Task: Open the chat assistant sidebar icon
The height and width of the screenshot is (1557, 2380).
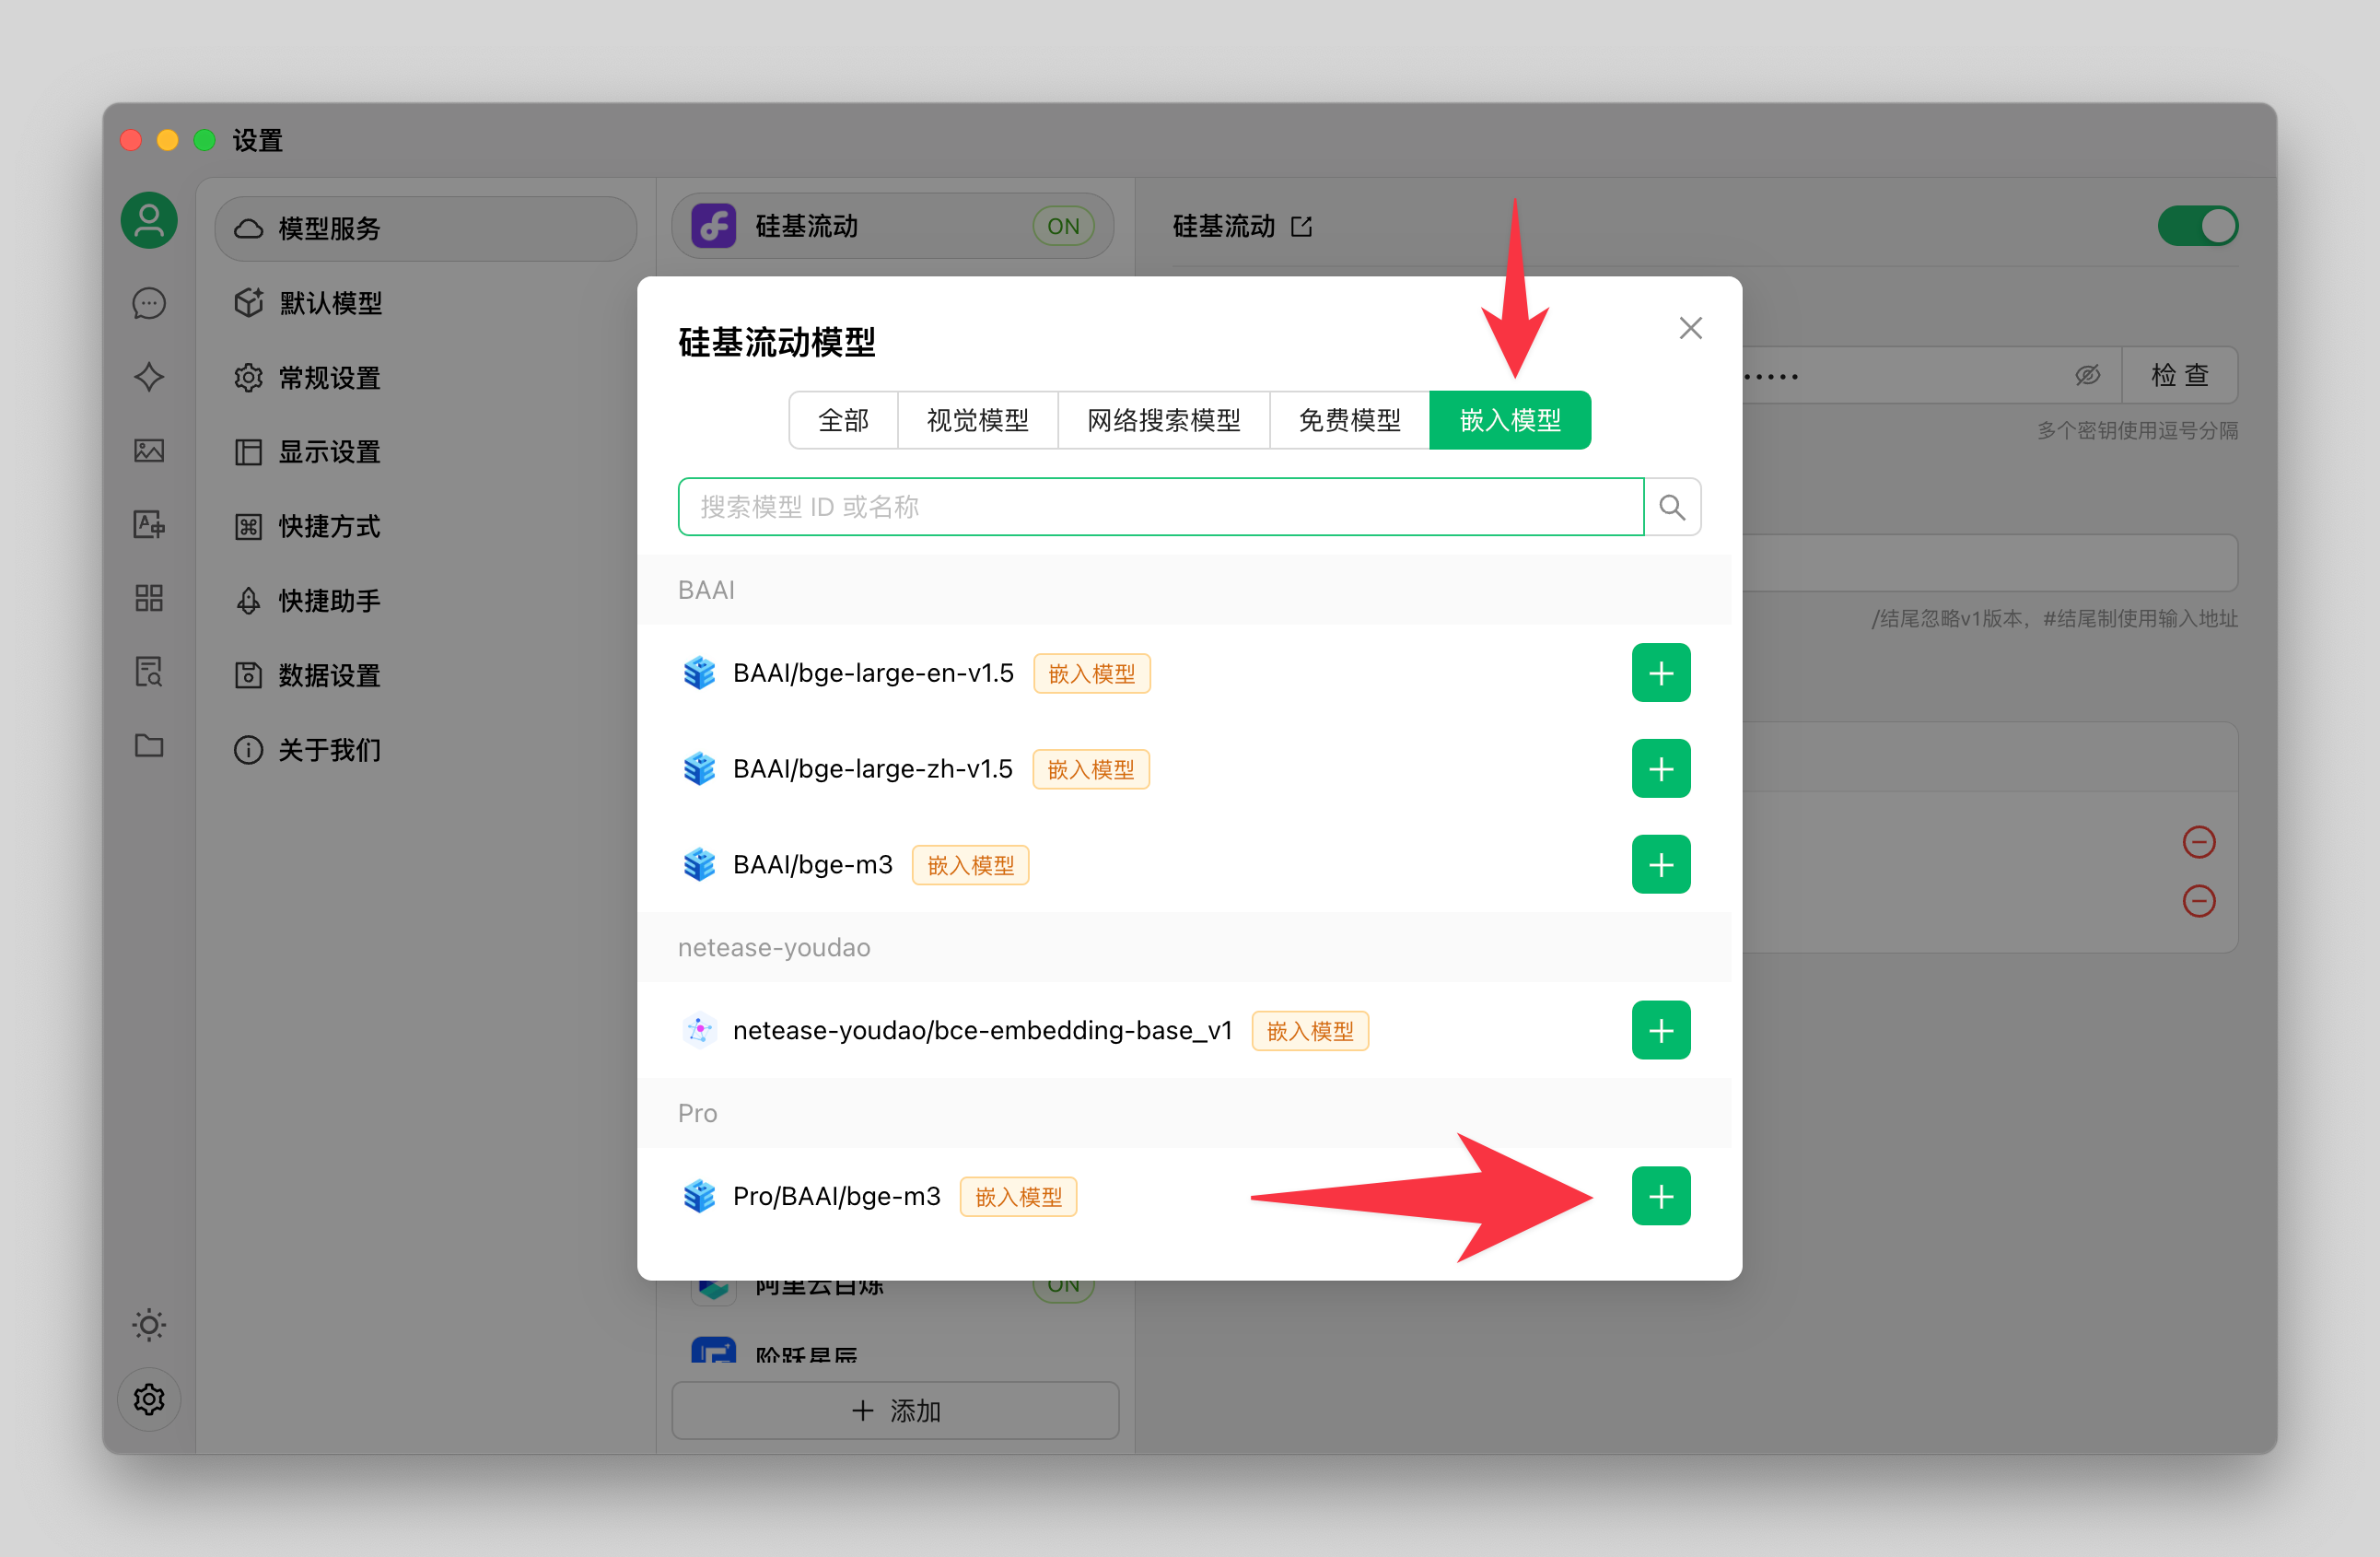Action: (149, 303)
